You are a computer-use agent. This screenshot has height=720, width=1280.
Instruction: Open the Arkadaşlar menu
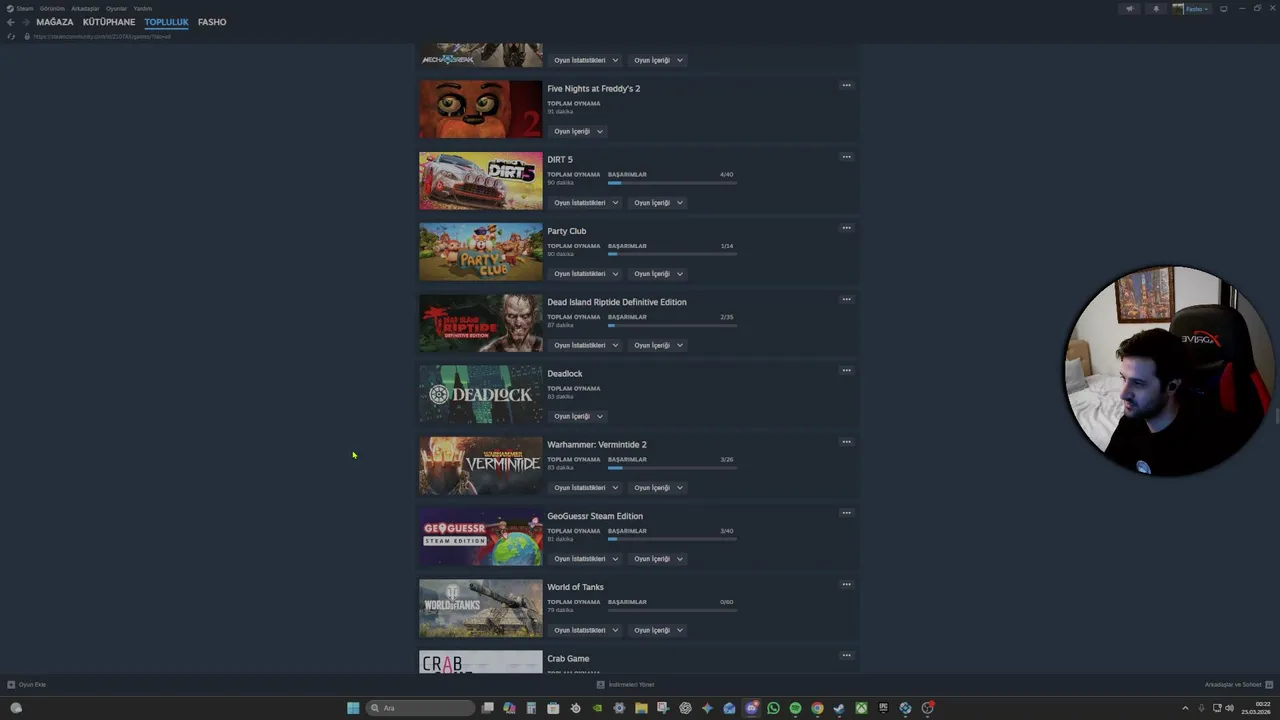[x=85, y=8]
